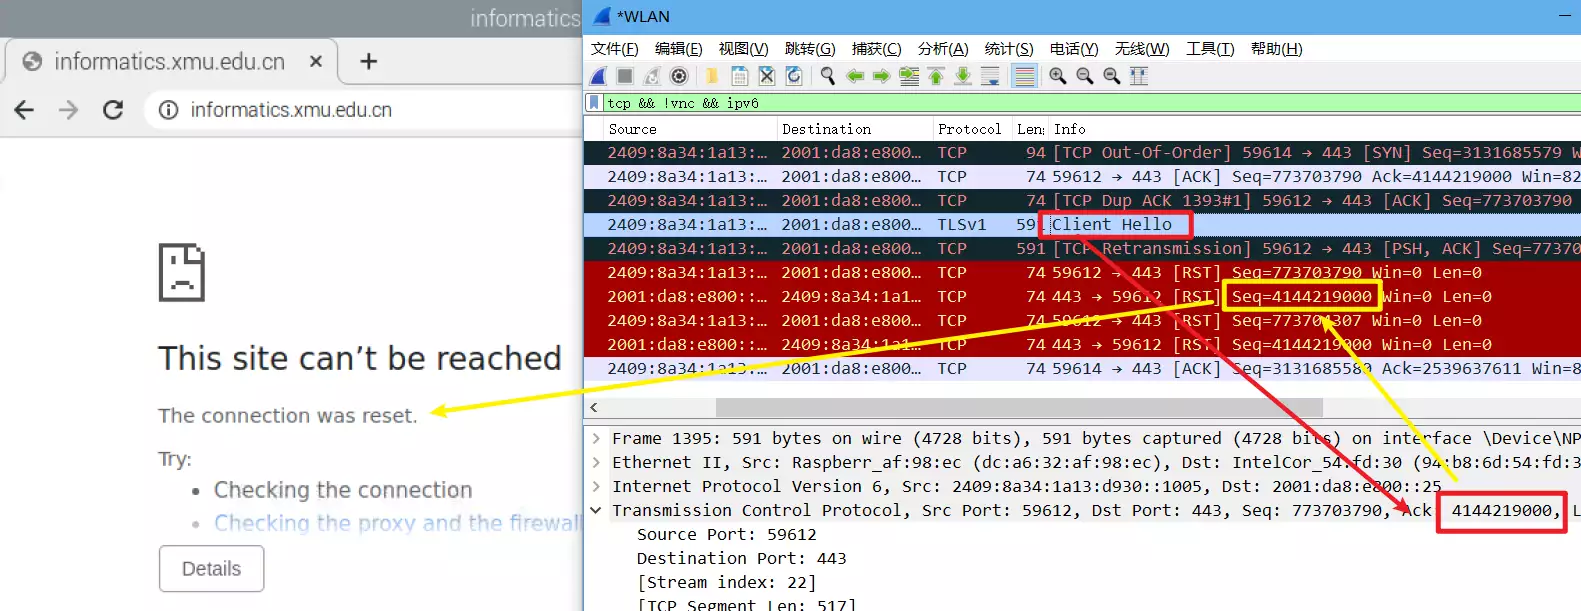Click the reload capture file icon

[794, 76]
